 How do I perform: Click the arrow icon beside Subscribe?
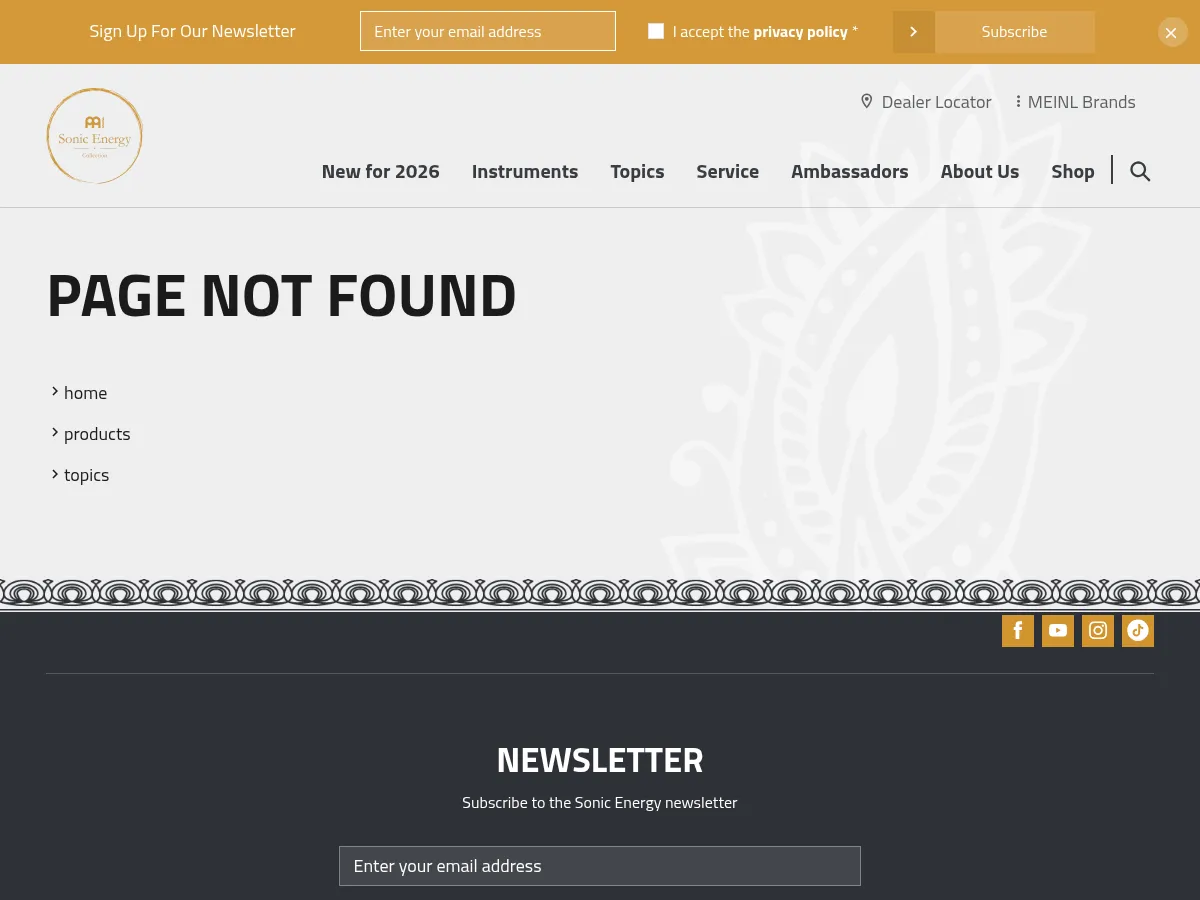tap(913, 32)
